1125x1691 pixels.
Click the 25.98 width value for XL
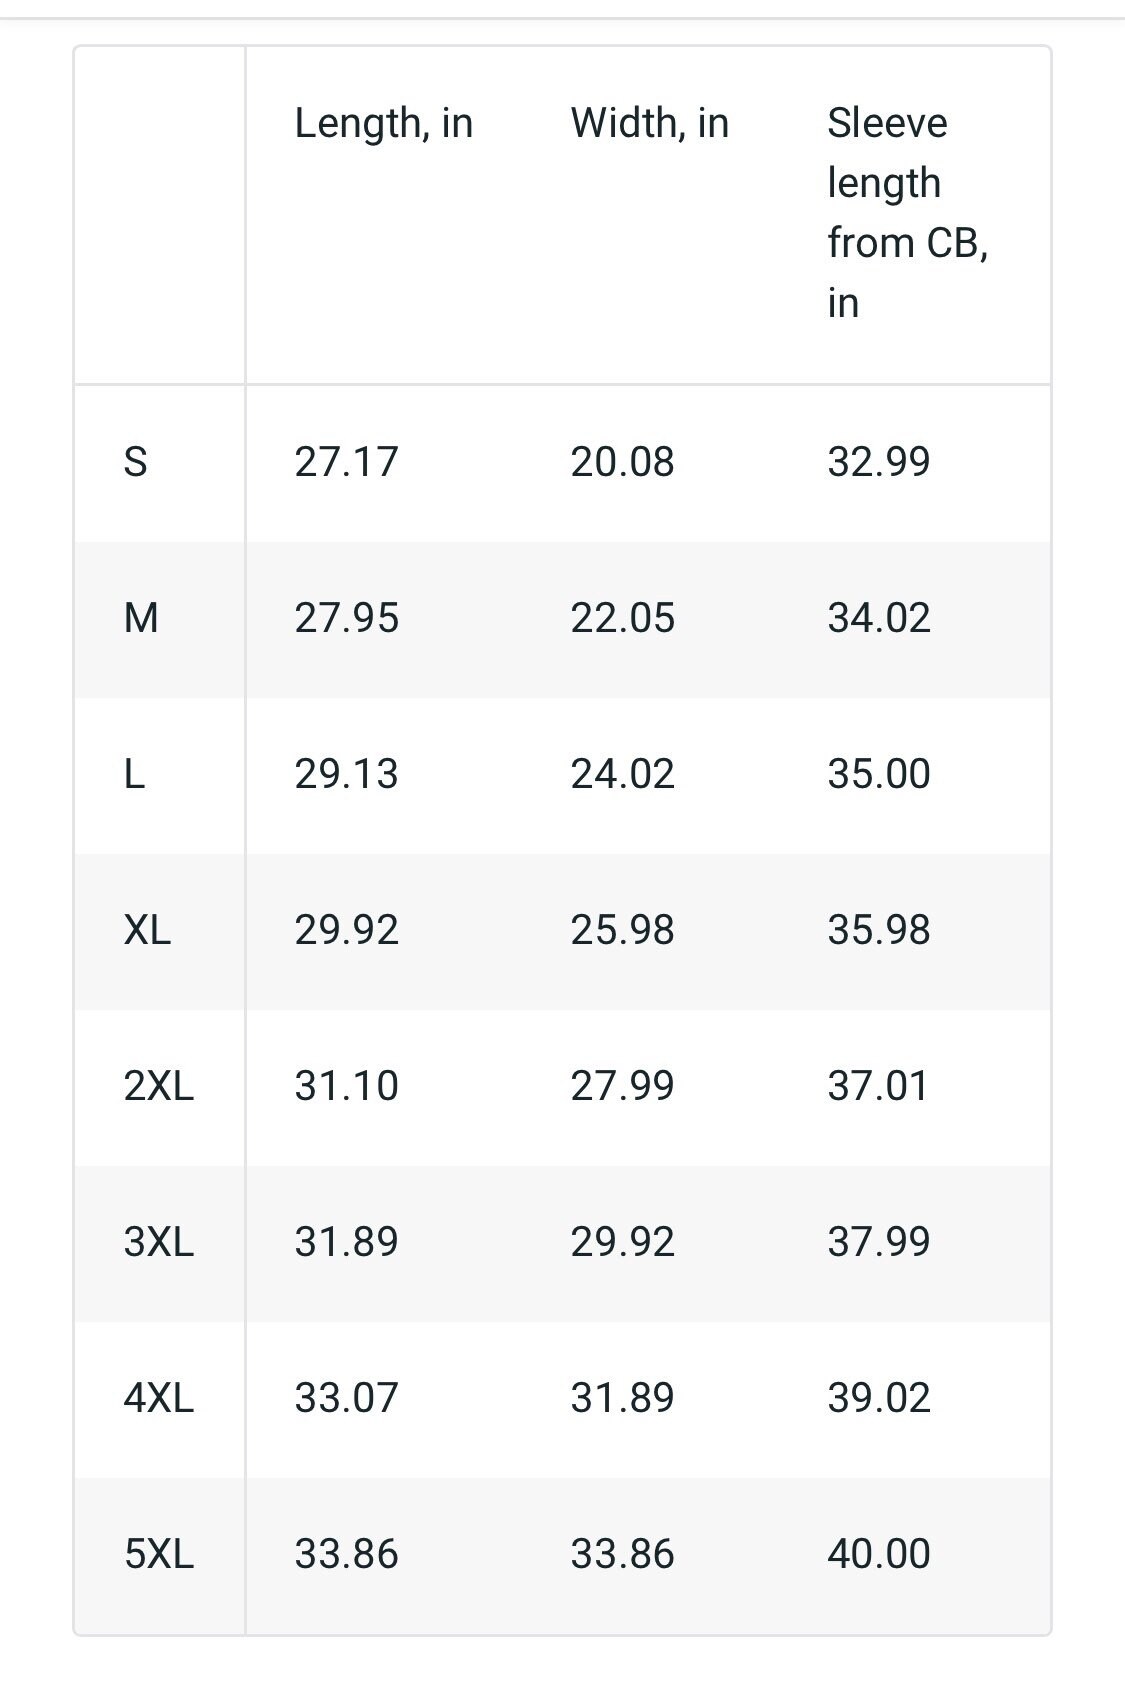[x=622, y=930]
